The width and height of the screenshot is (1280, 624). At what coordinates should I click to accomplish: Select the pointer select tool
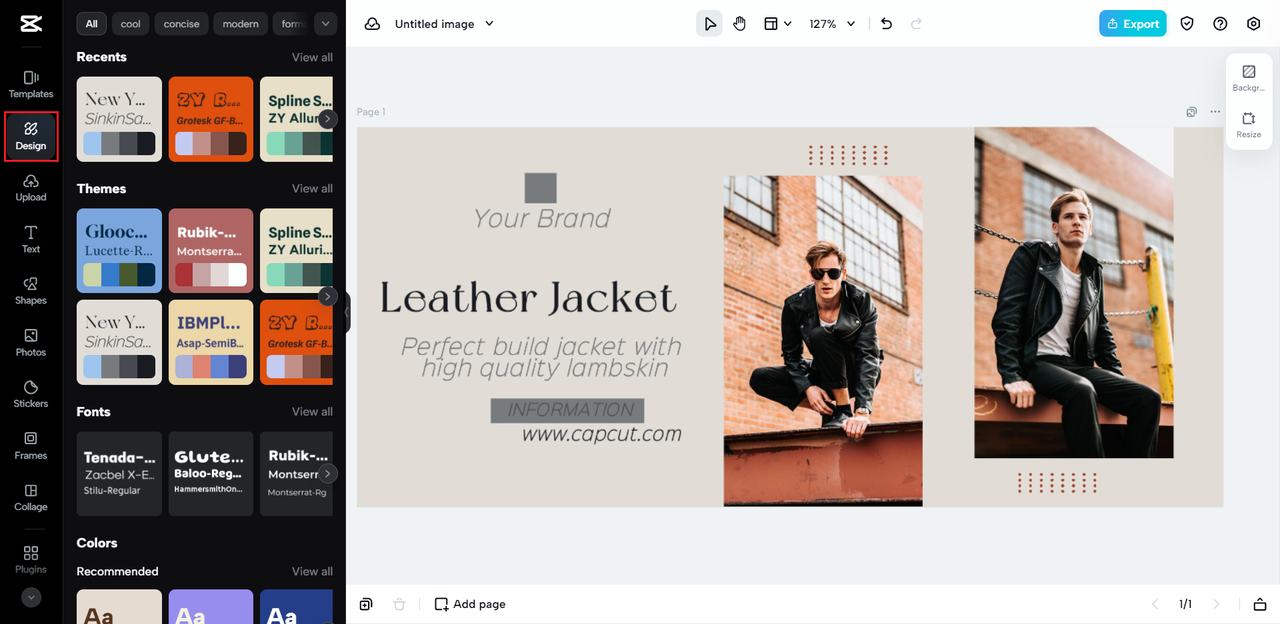(709, 24)
